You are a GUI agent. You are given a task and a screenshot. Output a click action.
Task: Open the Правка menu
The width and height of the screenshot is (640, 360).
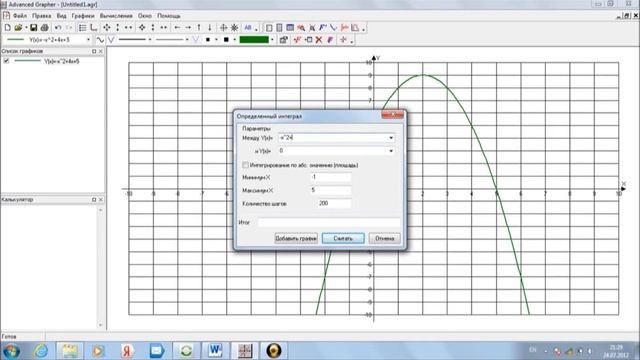tap(42, 16)
